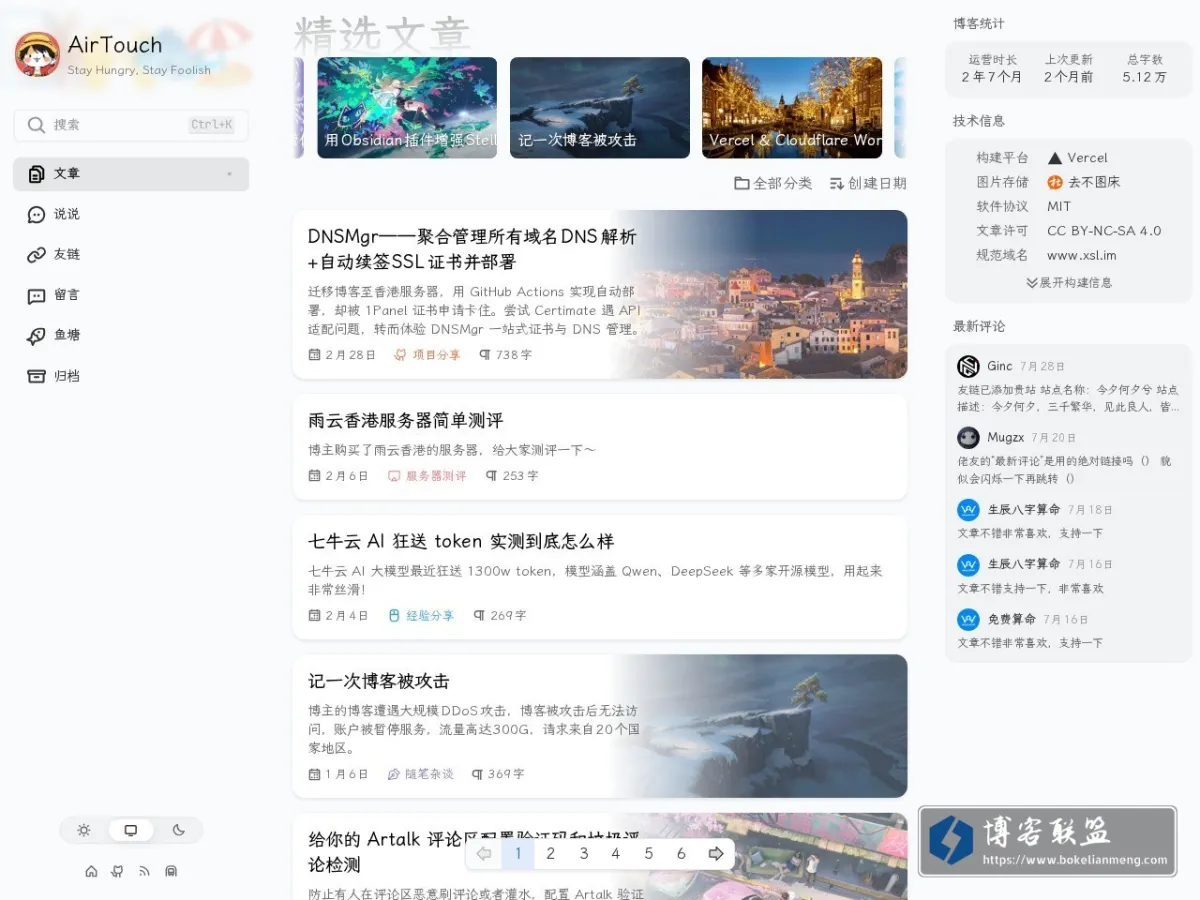Screen dimensions: 1200x900
Task: Open the CC BY-NC-SA 4.0 license link
Action: coord(1104,231)
